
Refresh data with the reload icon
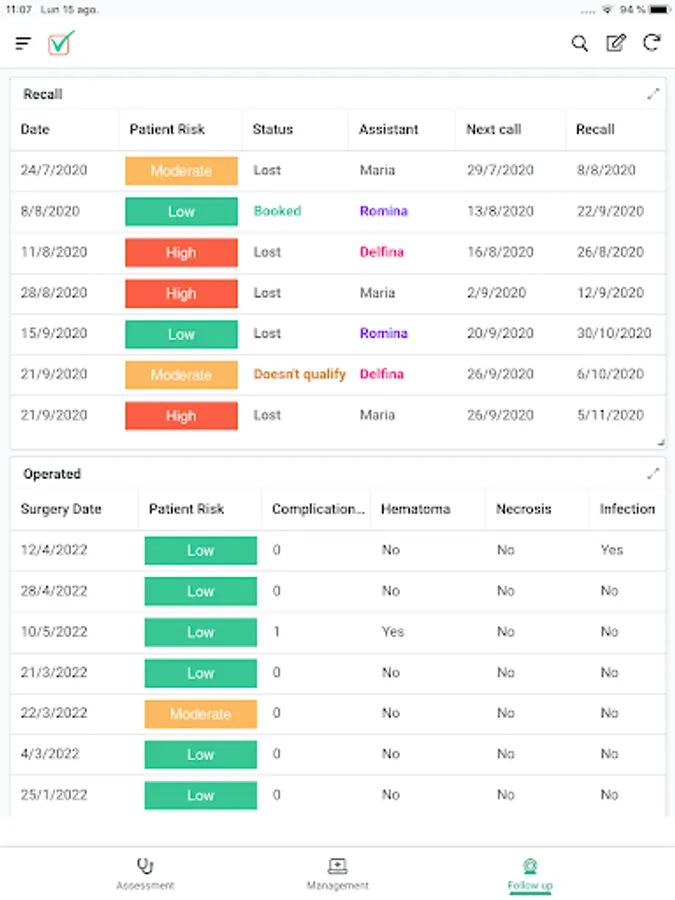[651, 43]
